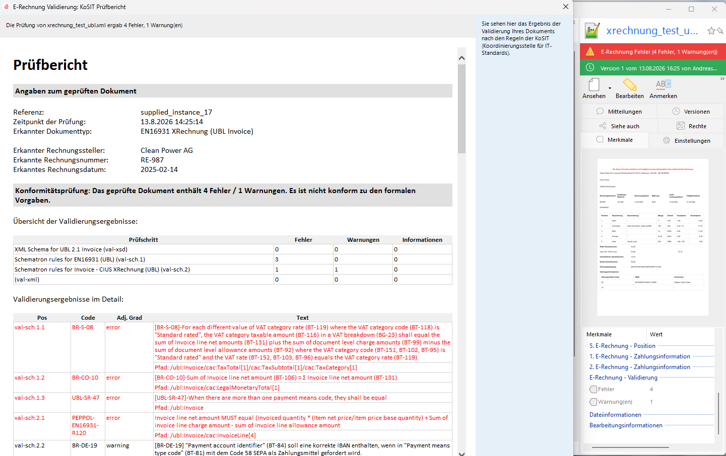The width and height of the screenshot is (726, 456).
Task: Expand 2. E-Rechnung - Zahlungsinformation section
Action: point(639,367)
